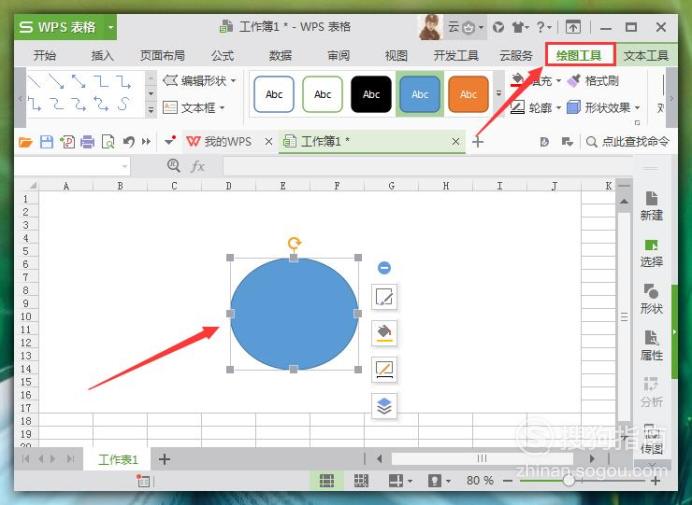692x505 pixels.
Task: Click the print preview icon
Action: 108,142
